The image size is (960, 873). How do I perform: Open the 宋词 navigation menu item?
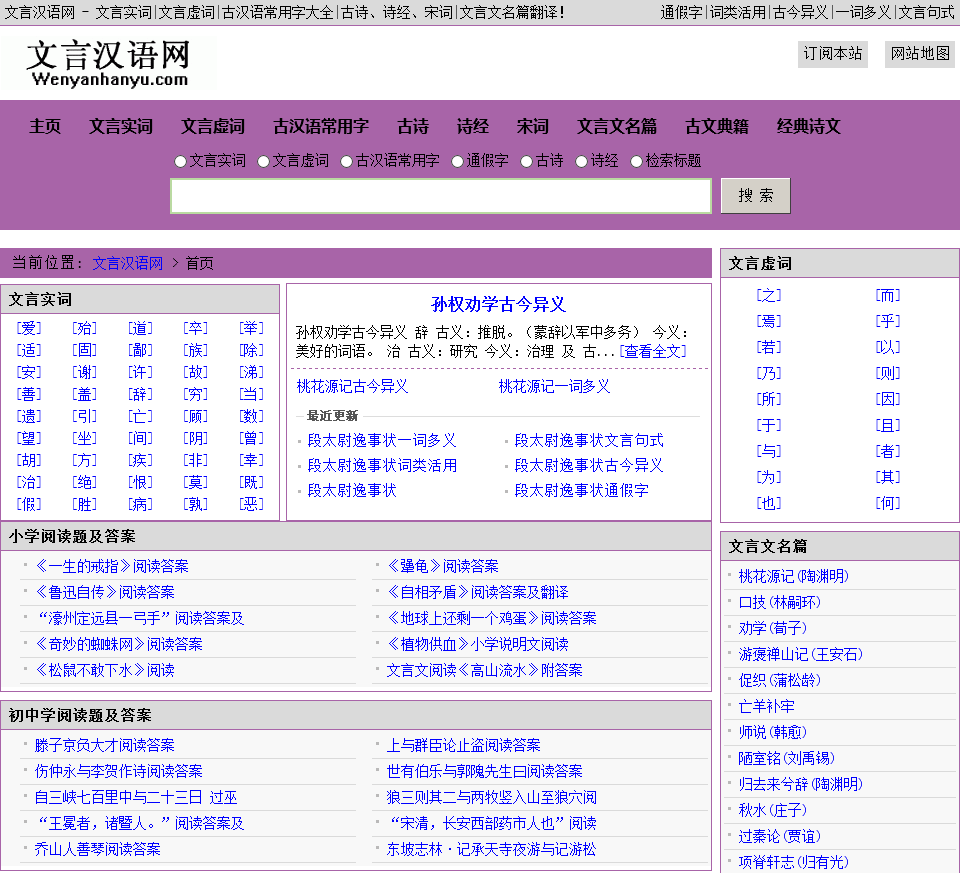point(533,127)
